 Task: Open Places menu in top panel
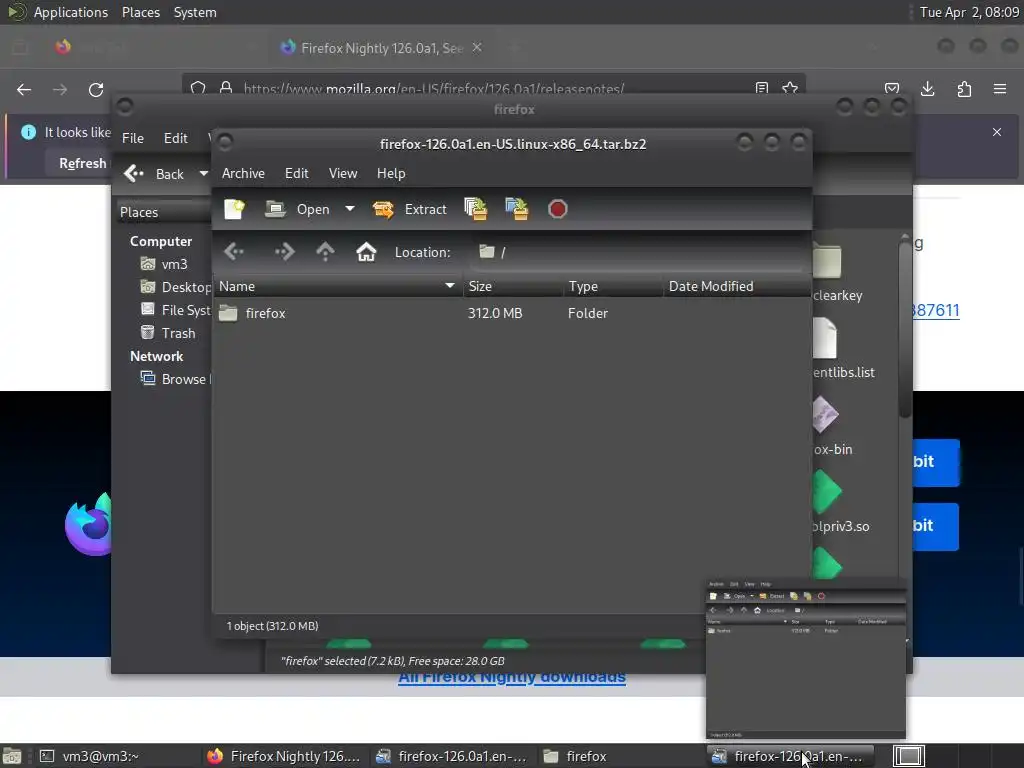(x=140, y=12)
